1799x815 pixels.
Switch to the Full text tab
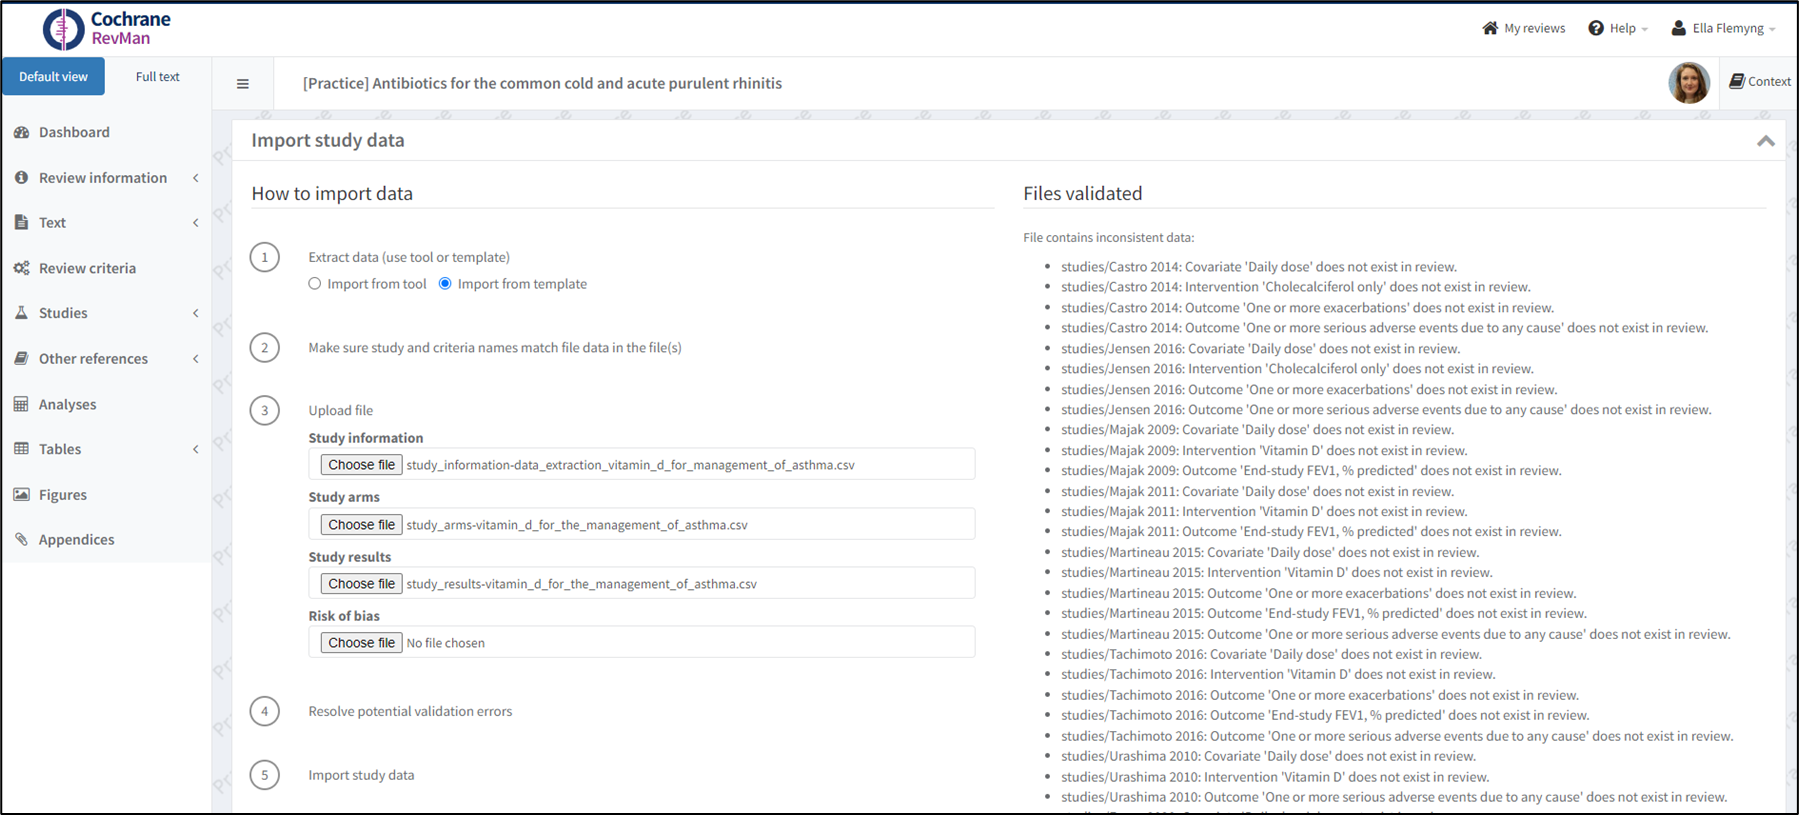point(157,77)
